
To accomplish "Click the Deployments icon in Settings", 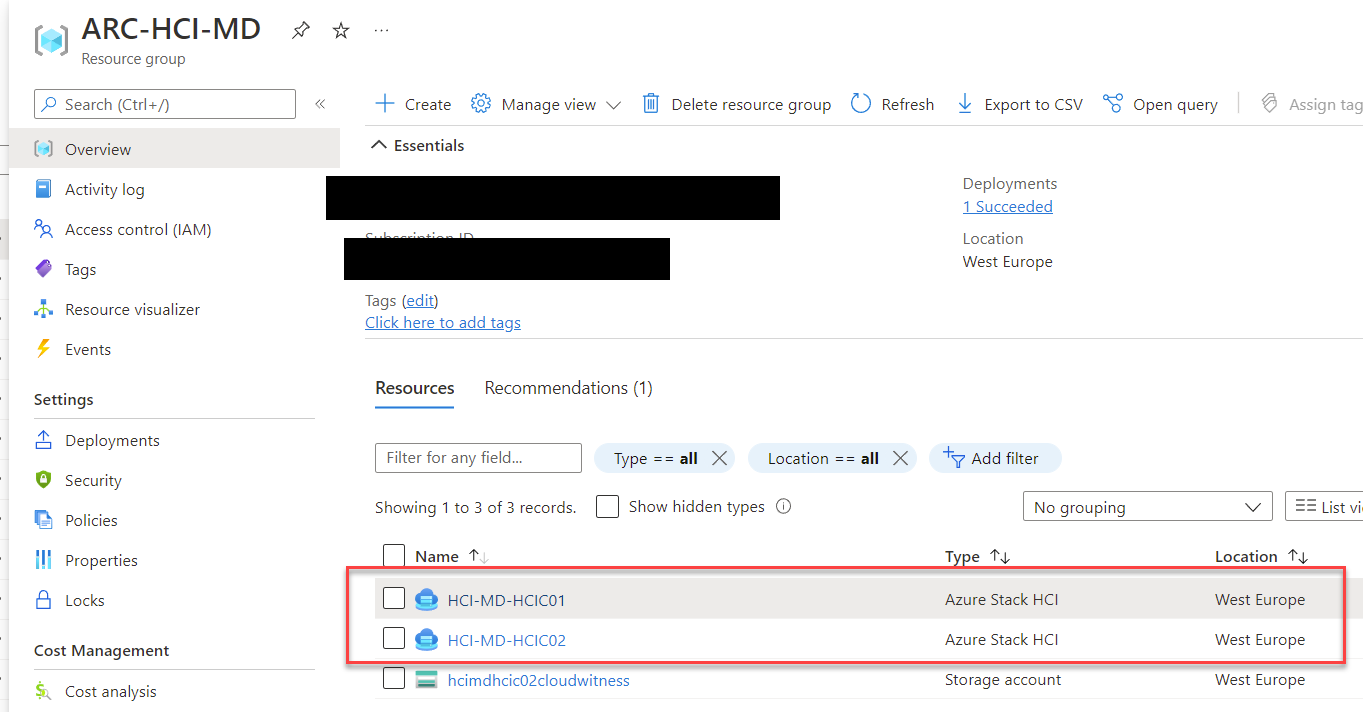I will (x=43, y=440).
